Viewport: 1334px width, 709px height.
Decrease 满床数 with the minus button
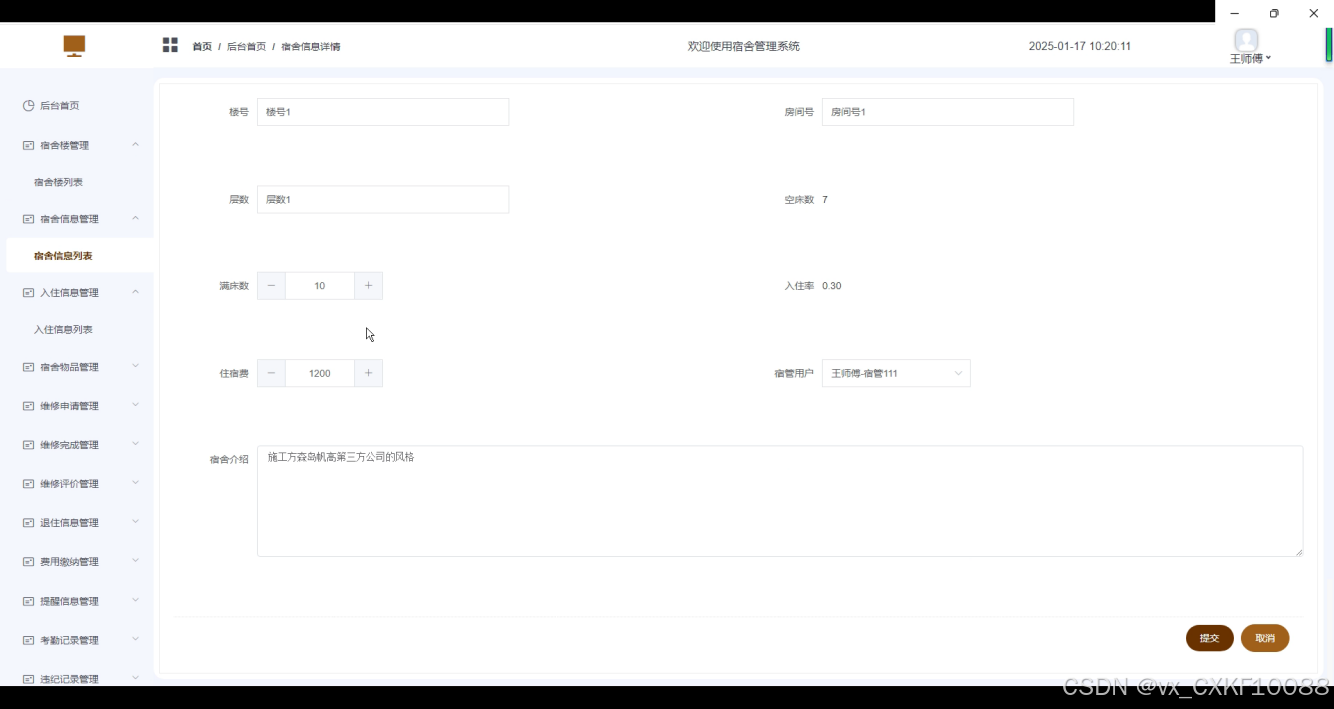(x=271, y=286)
